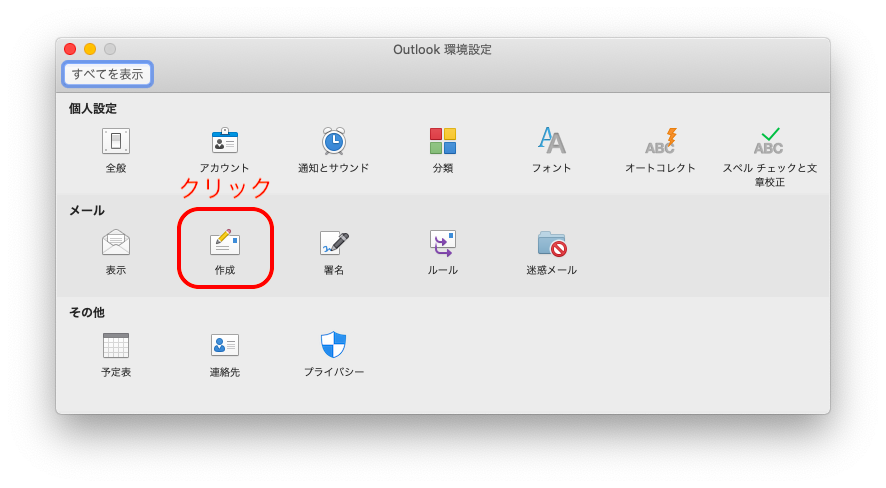This screenshot has height=488, width=886.
Task: Click the すべてを表示 button
Action: (x=107, y=74)
